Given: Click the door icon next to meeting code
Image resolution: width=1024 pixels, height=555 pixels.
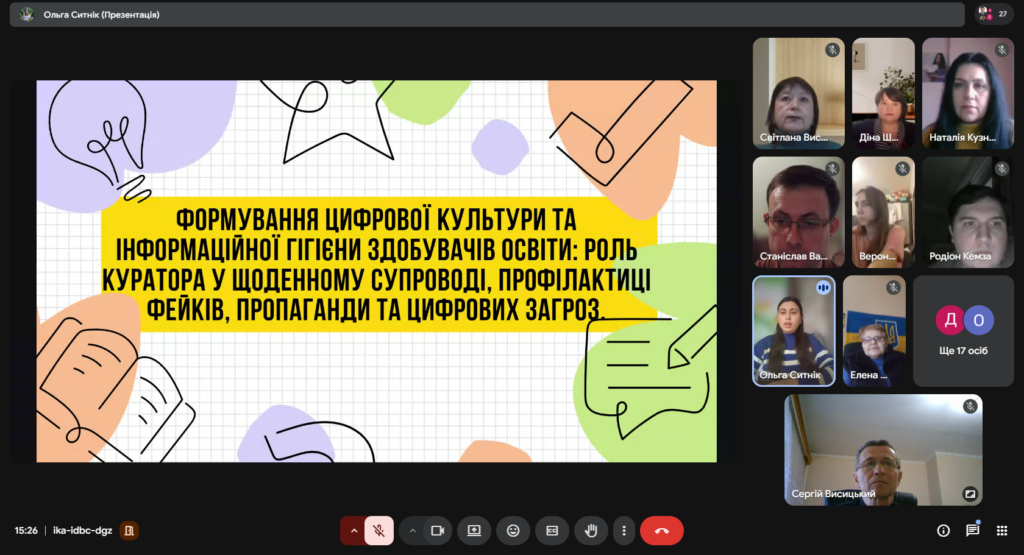Looking at the screenshot, I should coord(129,530).
